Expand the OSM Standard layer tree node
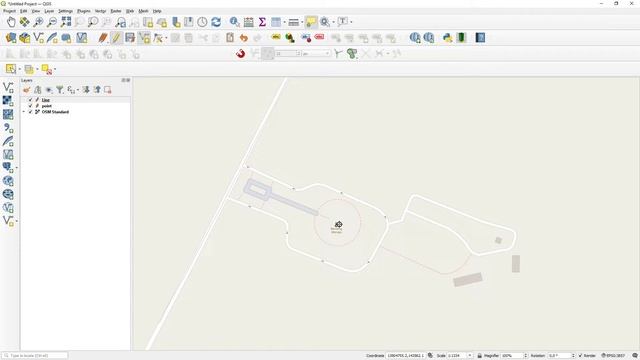 (x=24, y=111)
